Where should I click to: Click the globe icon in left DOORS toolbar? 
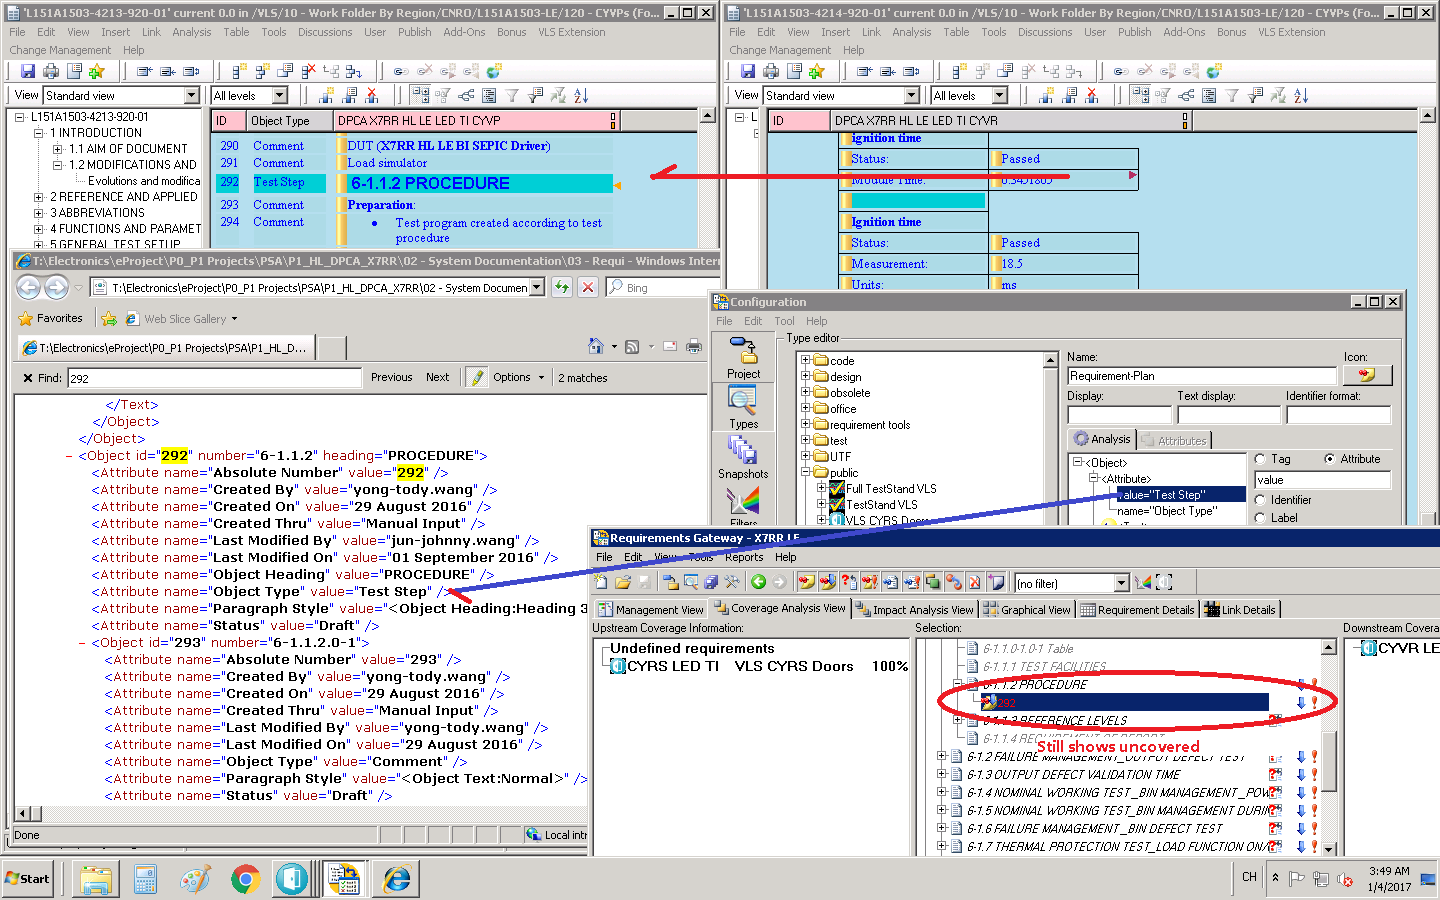click(493, 71)
